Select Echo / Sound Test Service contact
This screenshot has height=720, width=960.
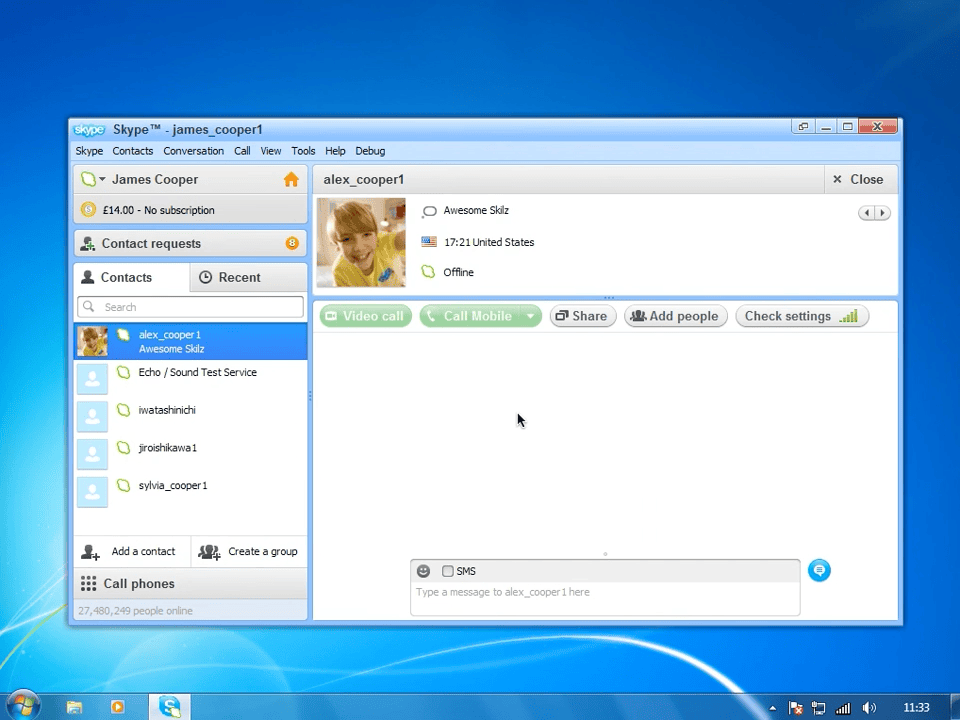(190, 379)
